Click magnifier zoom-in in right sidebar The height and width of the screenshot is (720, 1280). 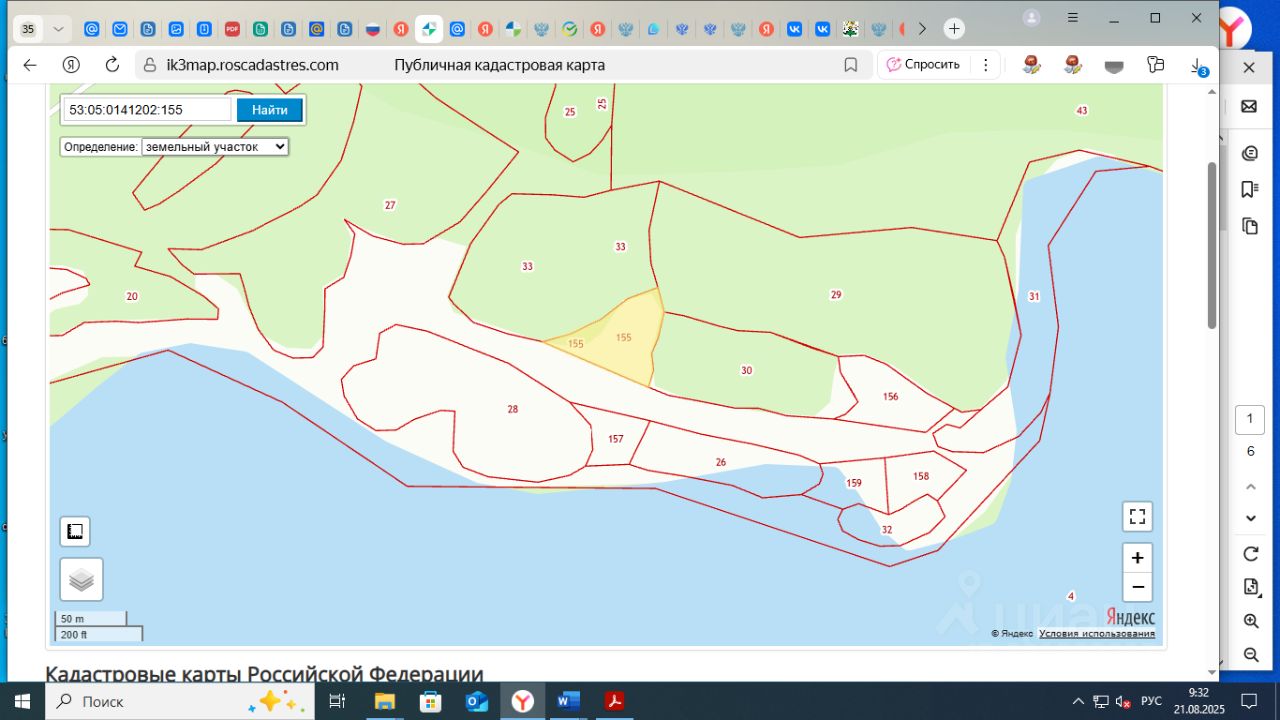(1250, 621)
